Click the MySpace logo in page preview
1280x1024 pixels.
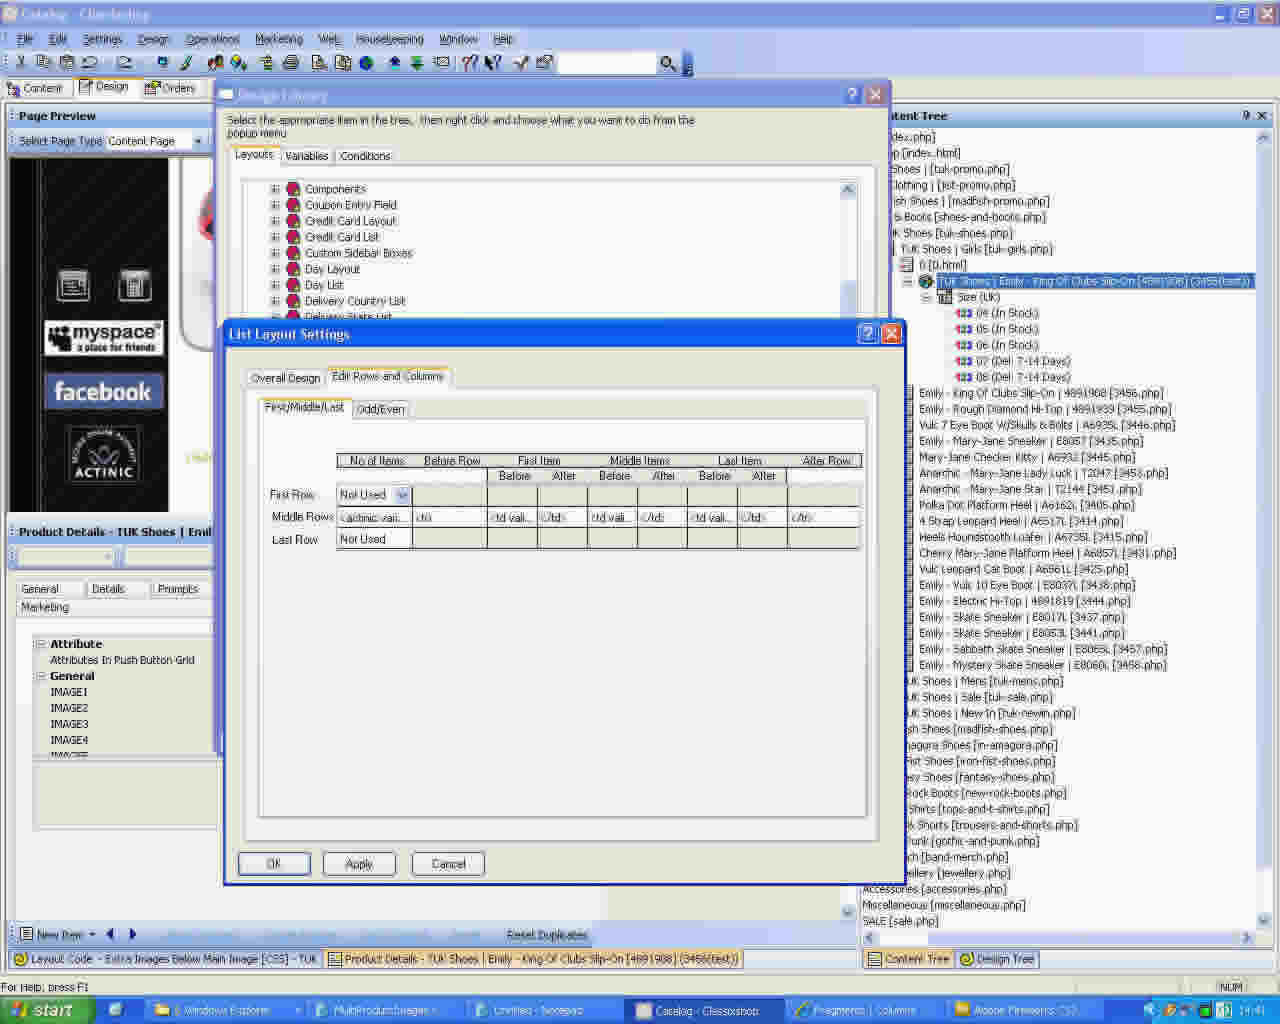point(103,337)
